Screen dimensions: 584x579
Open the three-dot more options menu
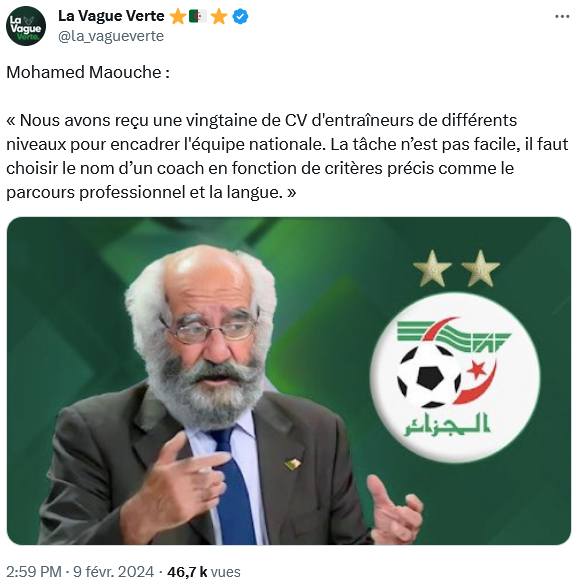[x=562, y=17]
